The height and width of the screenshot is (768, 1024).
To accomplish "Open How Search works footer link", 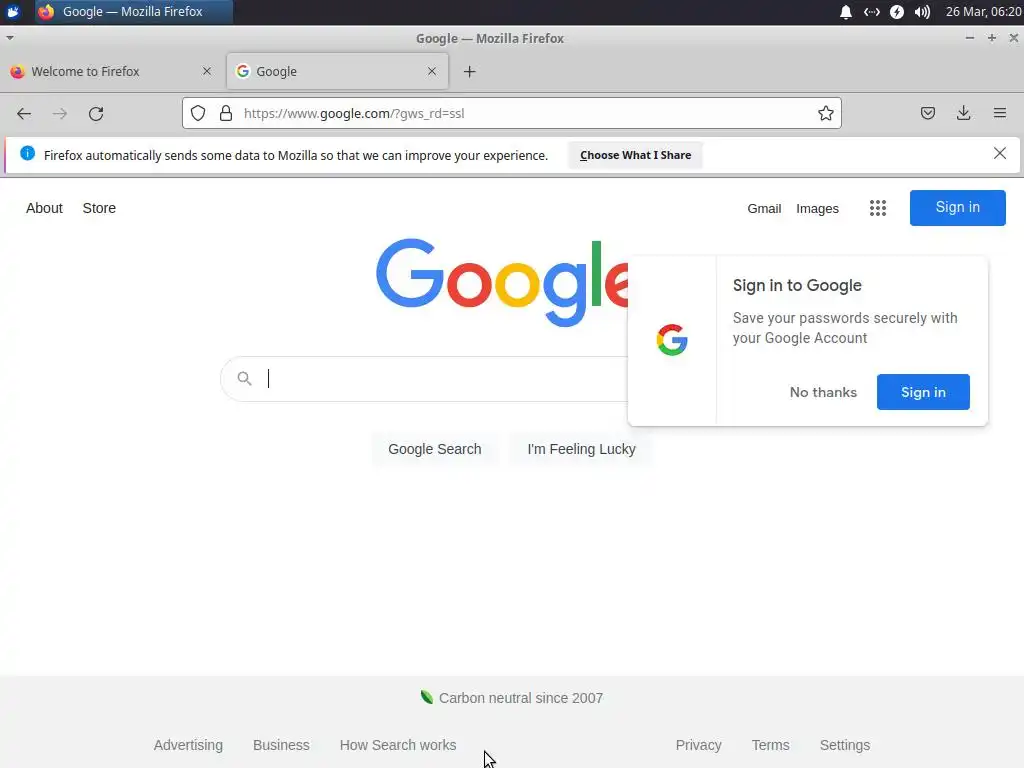I will click(398, 745).
